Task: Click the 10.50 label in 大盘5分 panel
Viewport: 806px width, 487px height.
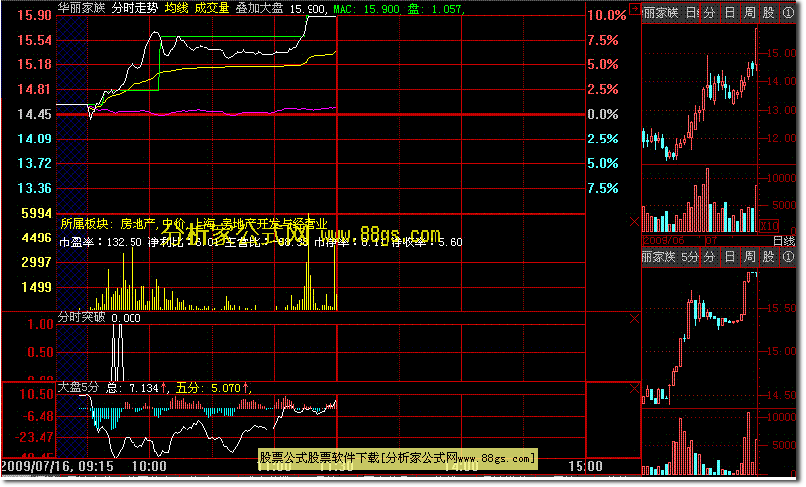Action: point(36,394)
